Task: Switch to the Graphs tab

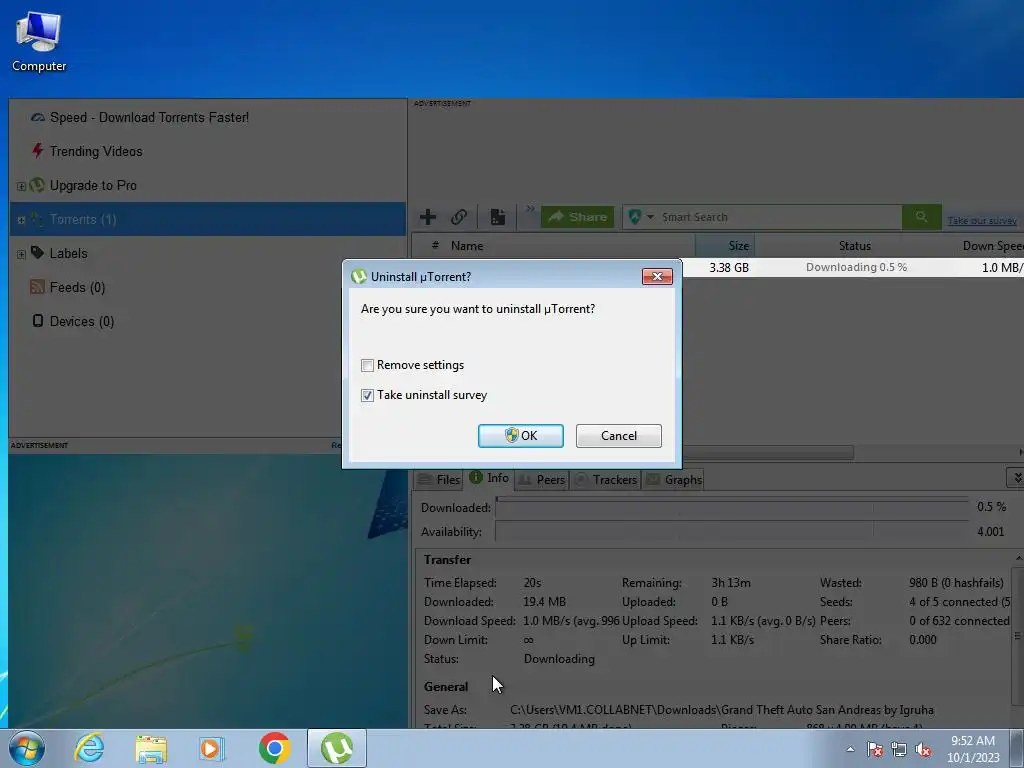Action: coord(673,480)
